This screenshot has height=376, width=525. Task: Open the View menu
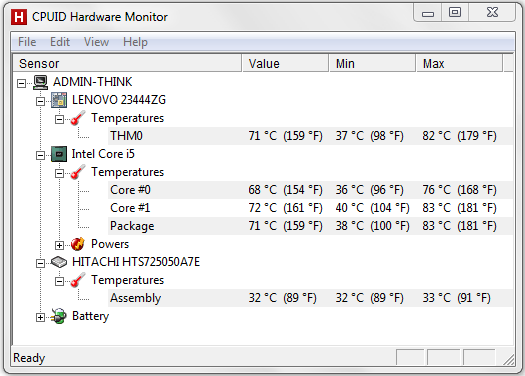point(96,42)
